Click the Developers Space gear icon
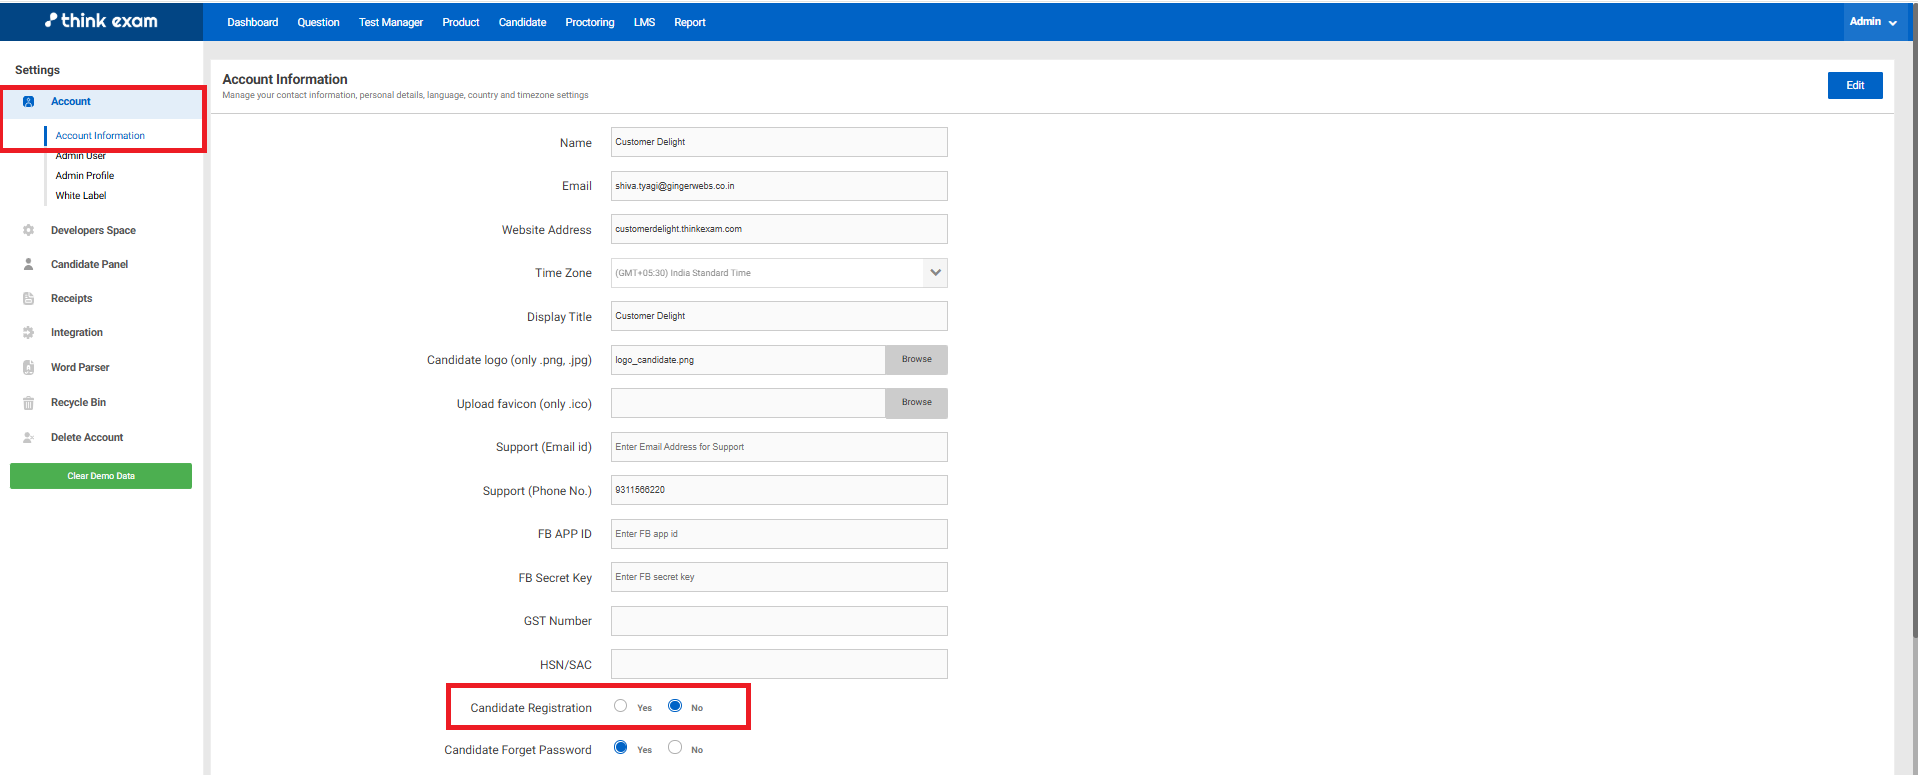 pyautogui.click(x=28, y=231)
